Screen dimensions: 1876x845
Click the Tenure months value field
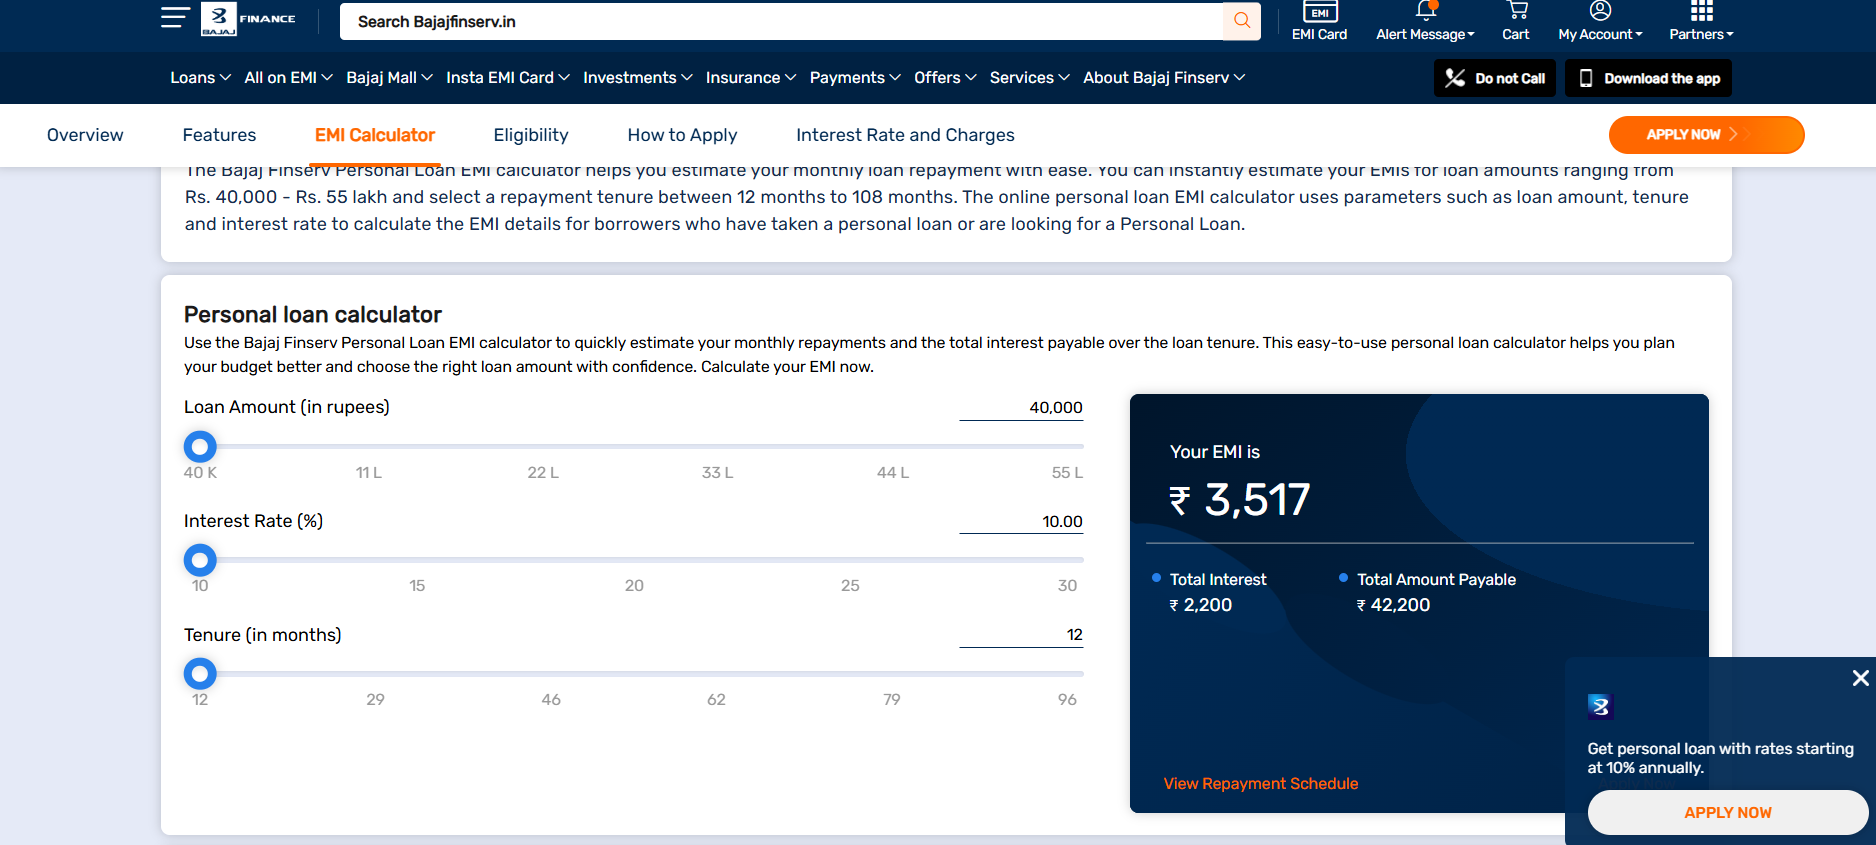point(1021,635)
